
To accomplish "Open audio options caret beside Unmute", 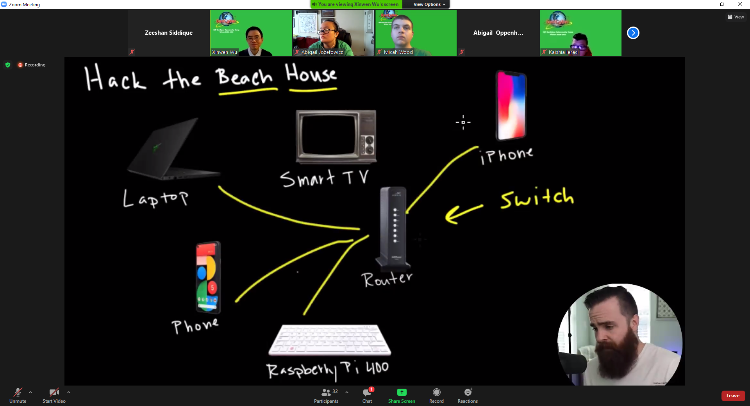I will pos(31,393).
